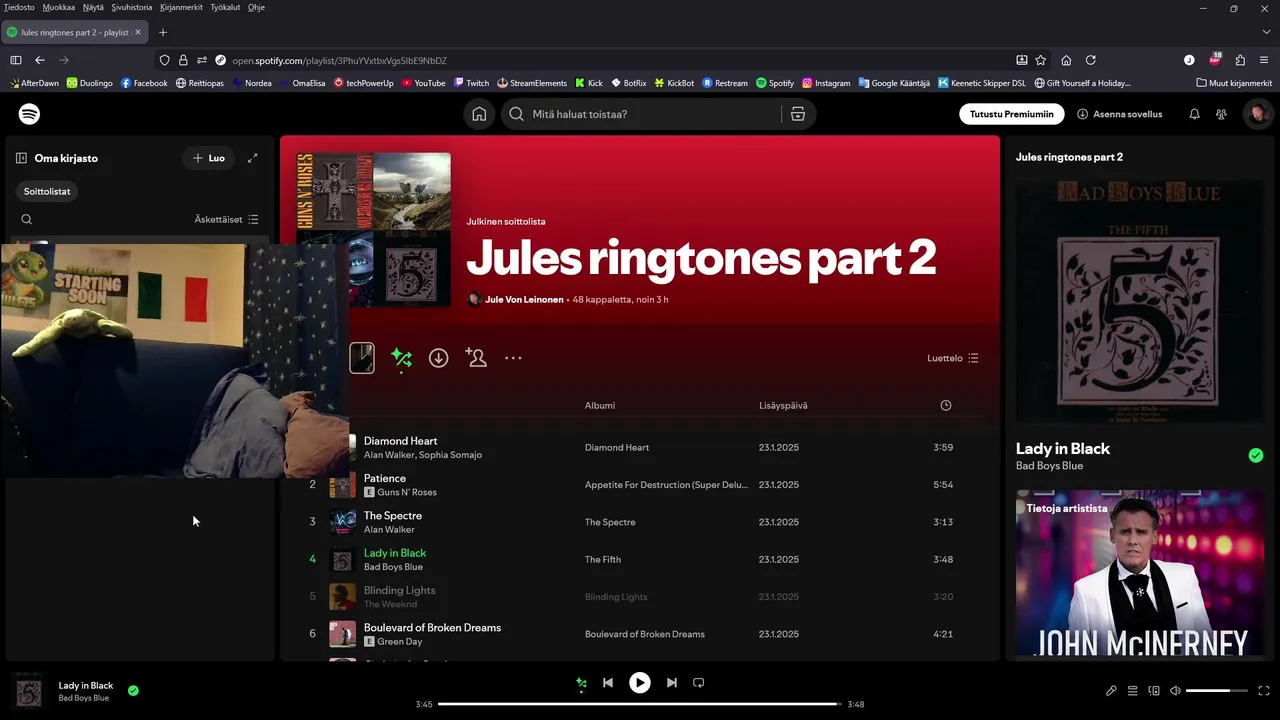Open Firefox extensions puzzle icon

tap(1240, 60)
